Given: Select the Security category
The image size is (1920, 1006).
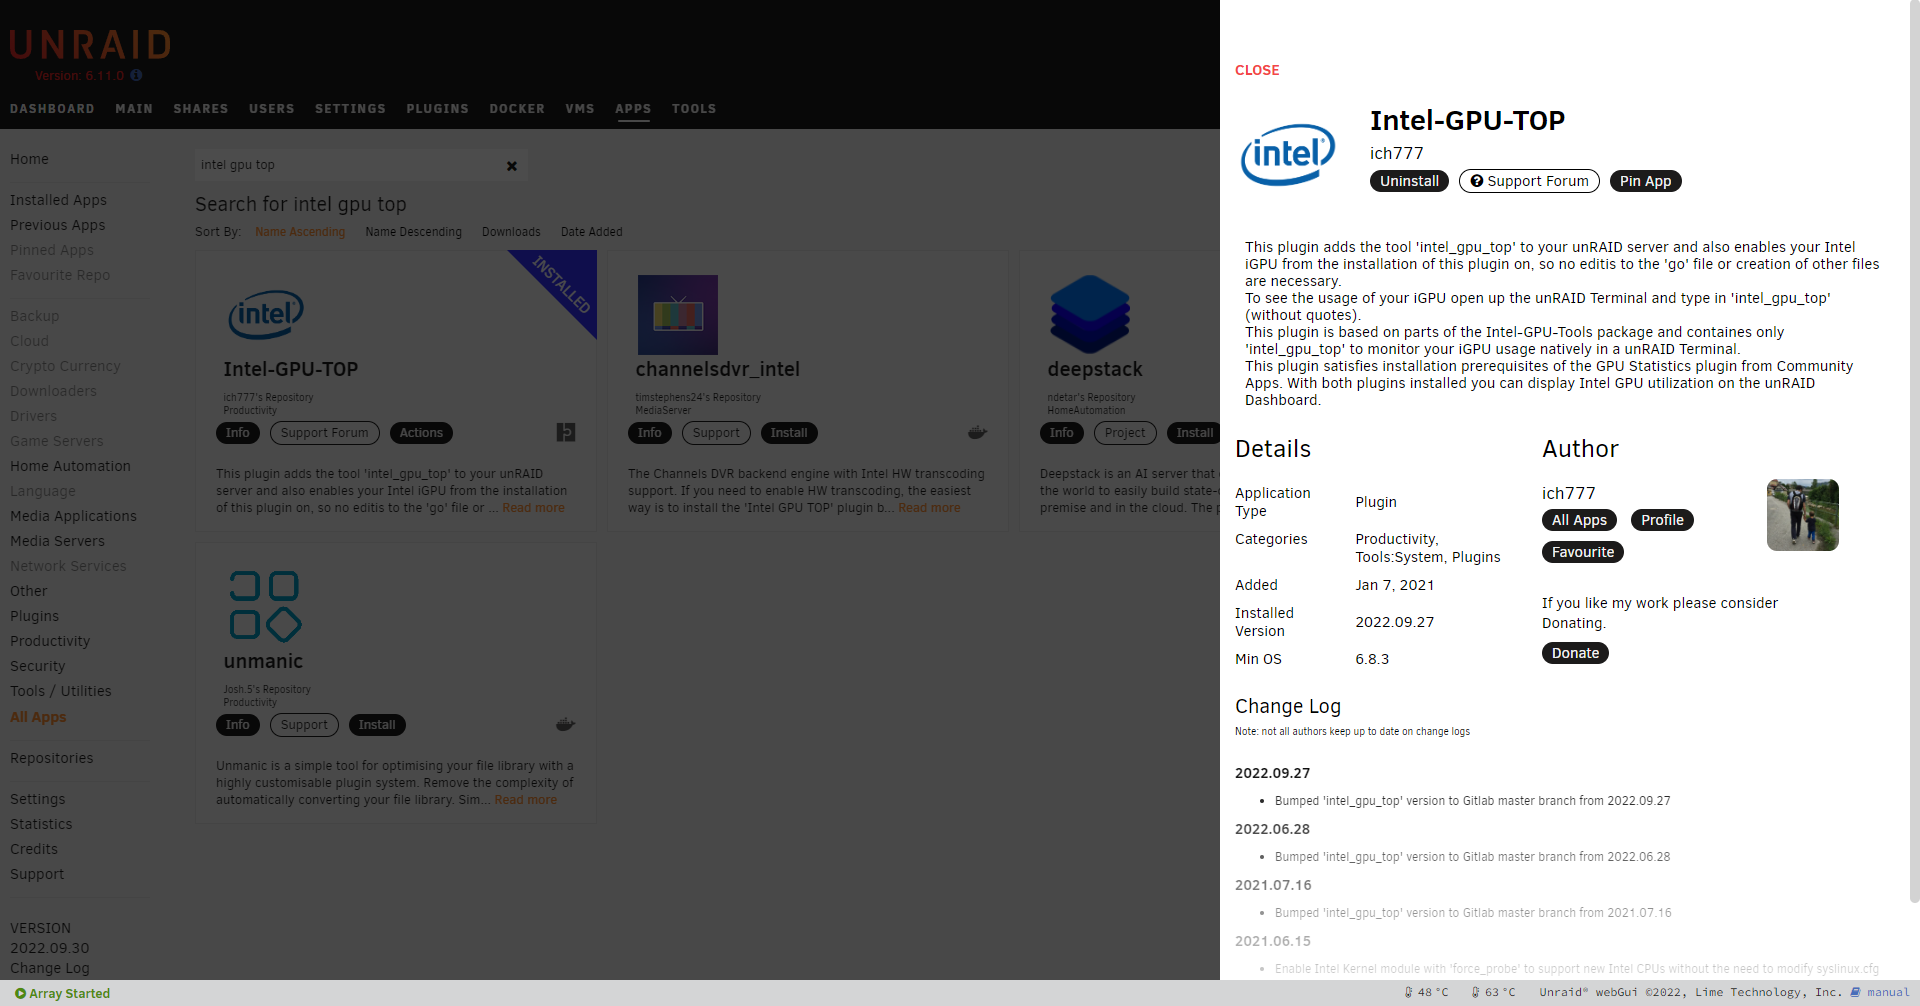Looking at the screenshot, I should coord(37,666).
